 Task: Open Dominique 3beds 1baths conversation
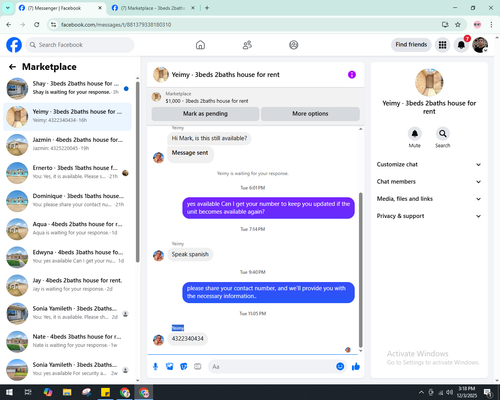68,201
